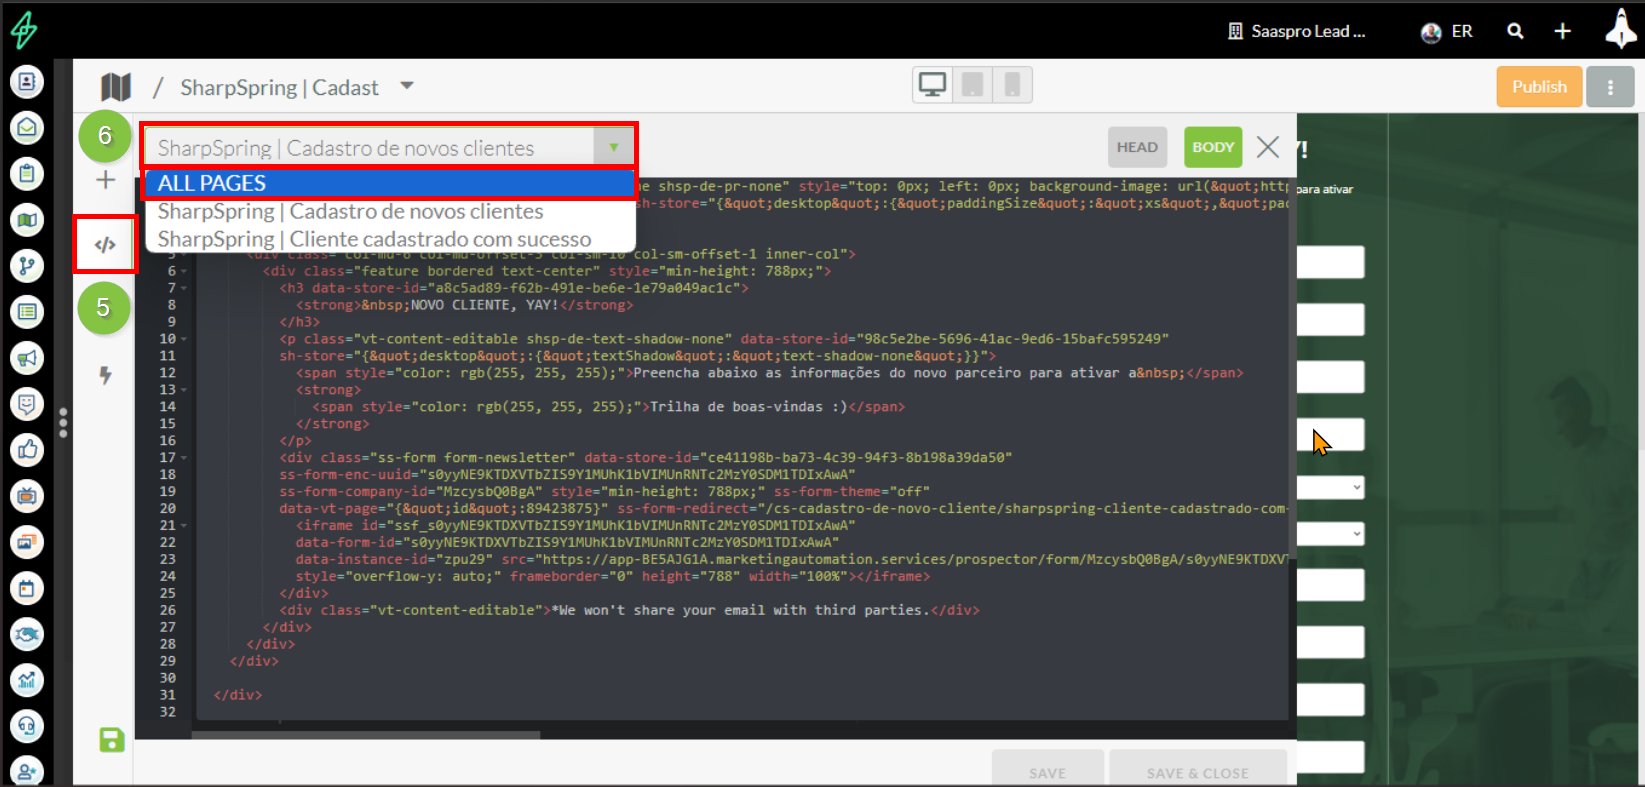Switch the code editor to HEAD
Image resolution: width=1645 pixels, height=787 pixels.
1137,147
